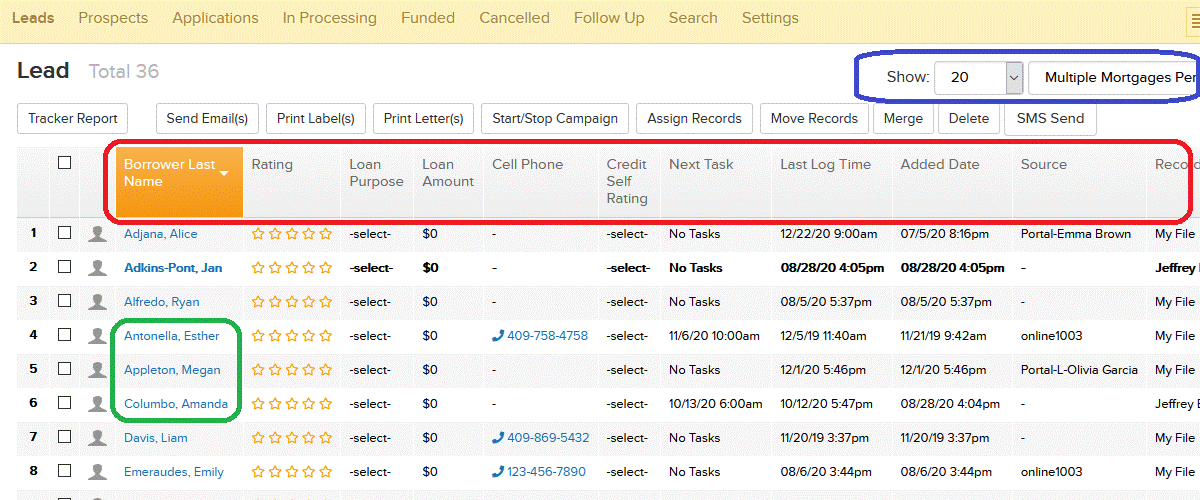The height and width of the screenshot is (500, 1200).
Task: Set fourth star rating for Antonella, Esther
Action: (x=308, y=336)
